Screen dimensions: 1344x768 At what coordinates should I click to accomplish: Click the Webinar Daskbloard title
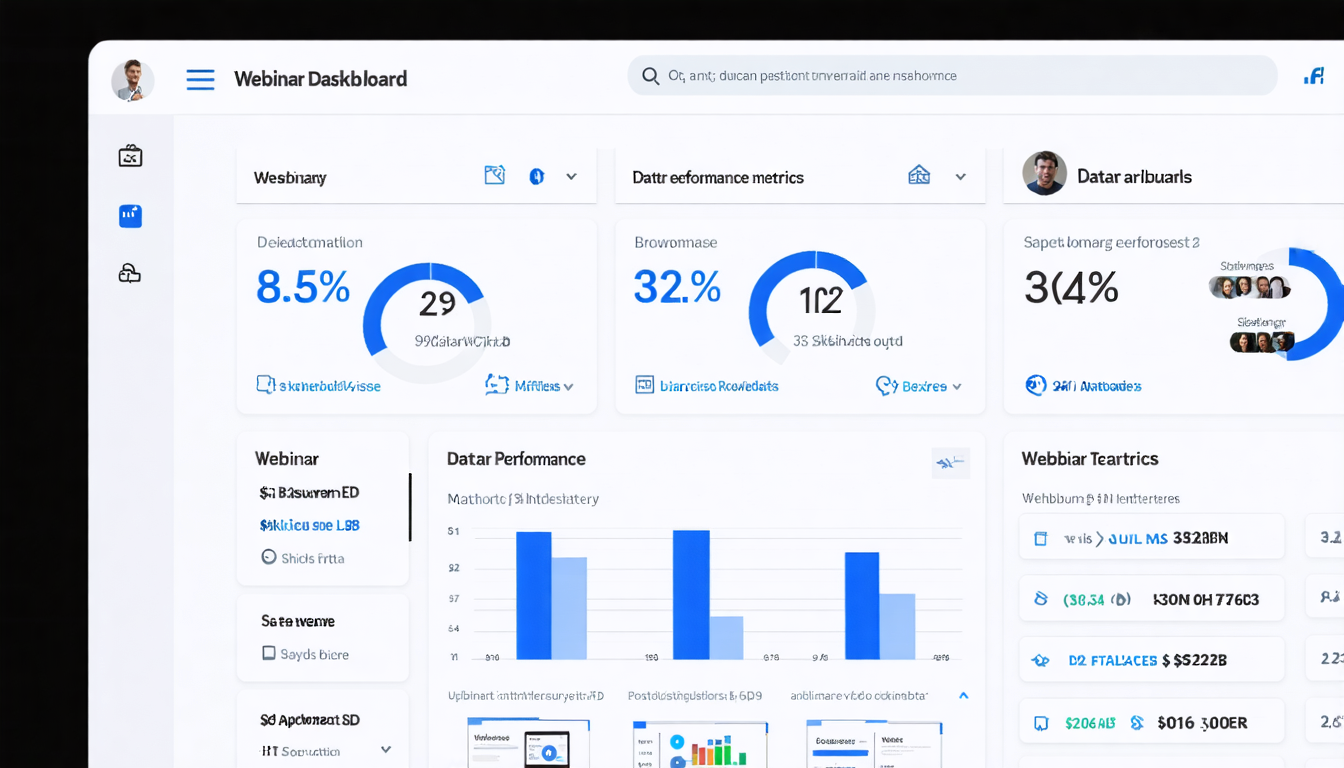[x=320, y=79]
